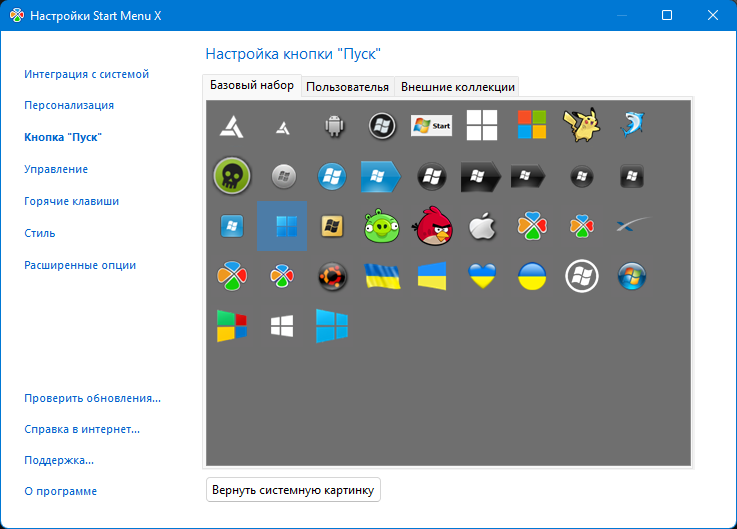
Task: Choose the green pig icon
Action: pos(381,227)
